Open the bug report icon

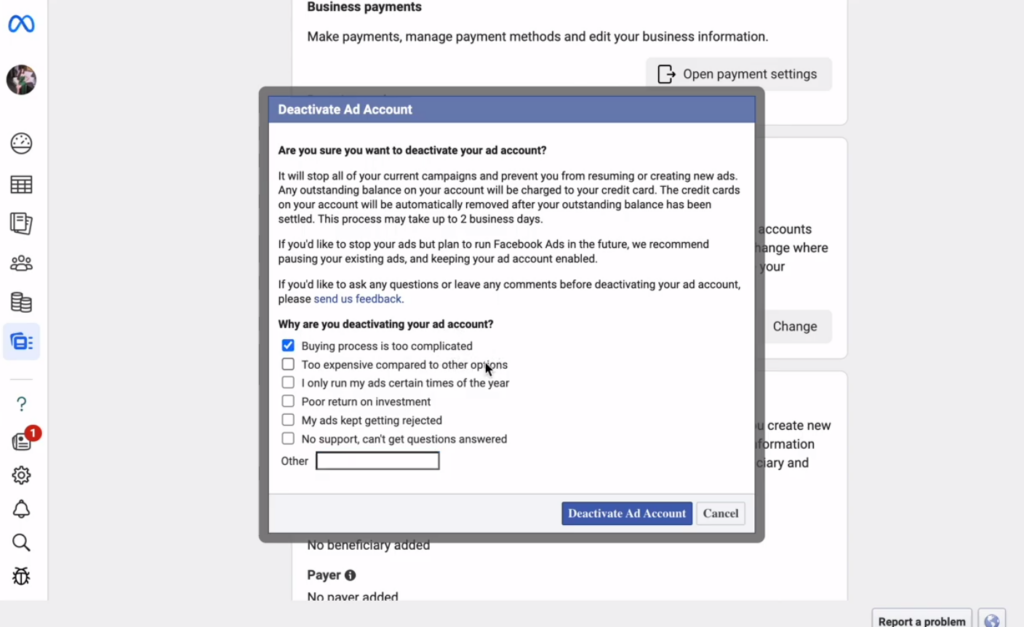click(x=21, y=576)
